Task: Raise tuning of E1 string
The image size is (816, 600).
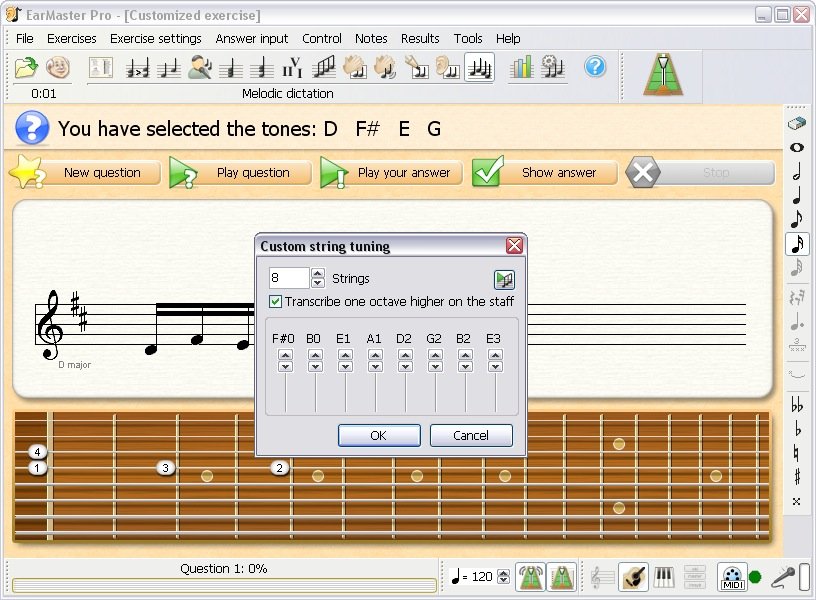Action: tap(345, 354)
